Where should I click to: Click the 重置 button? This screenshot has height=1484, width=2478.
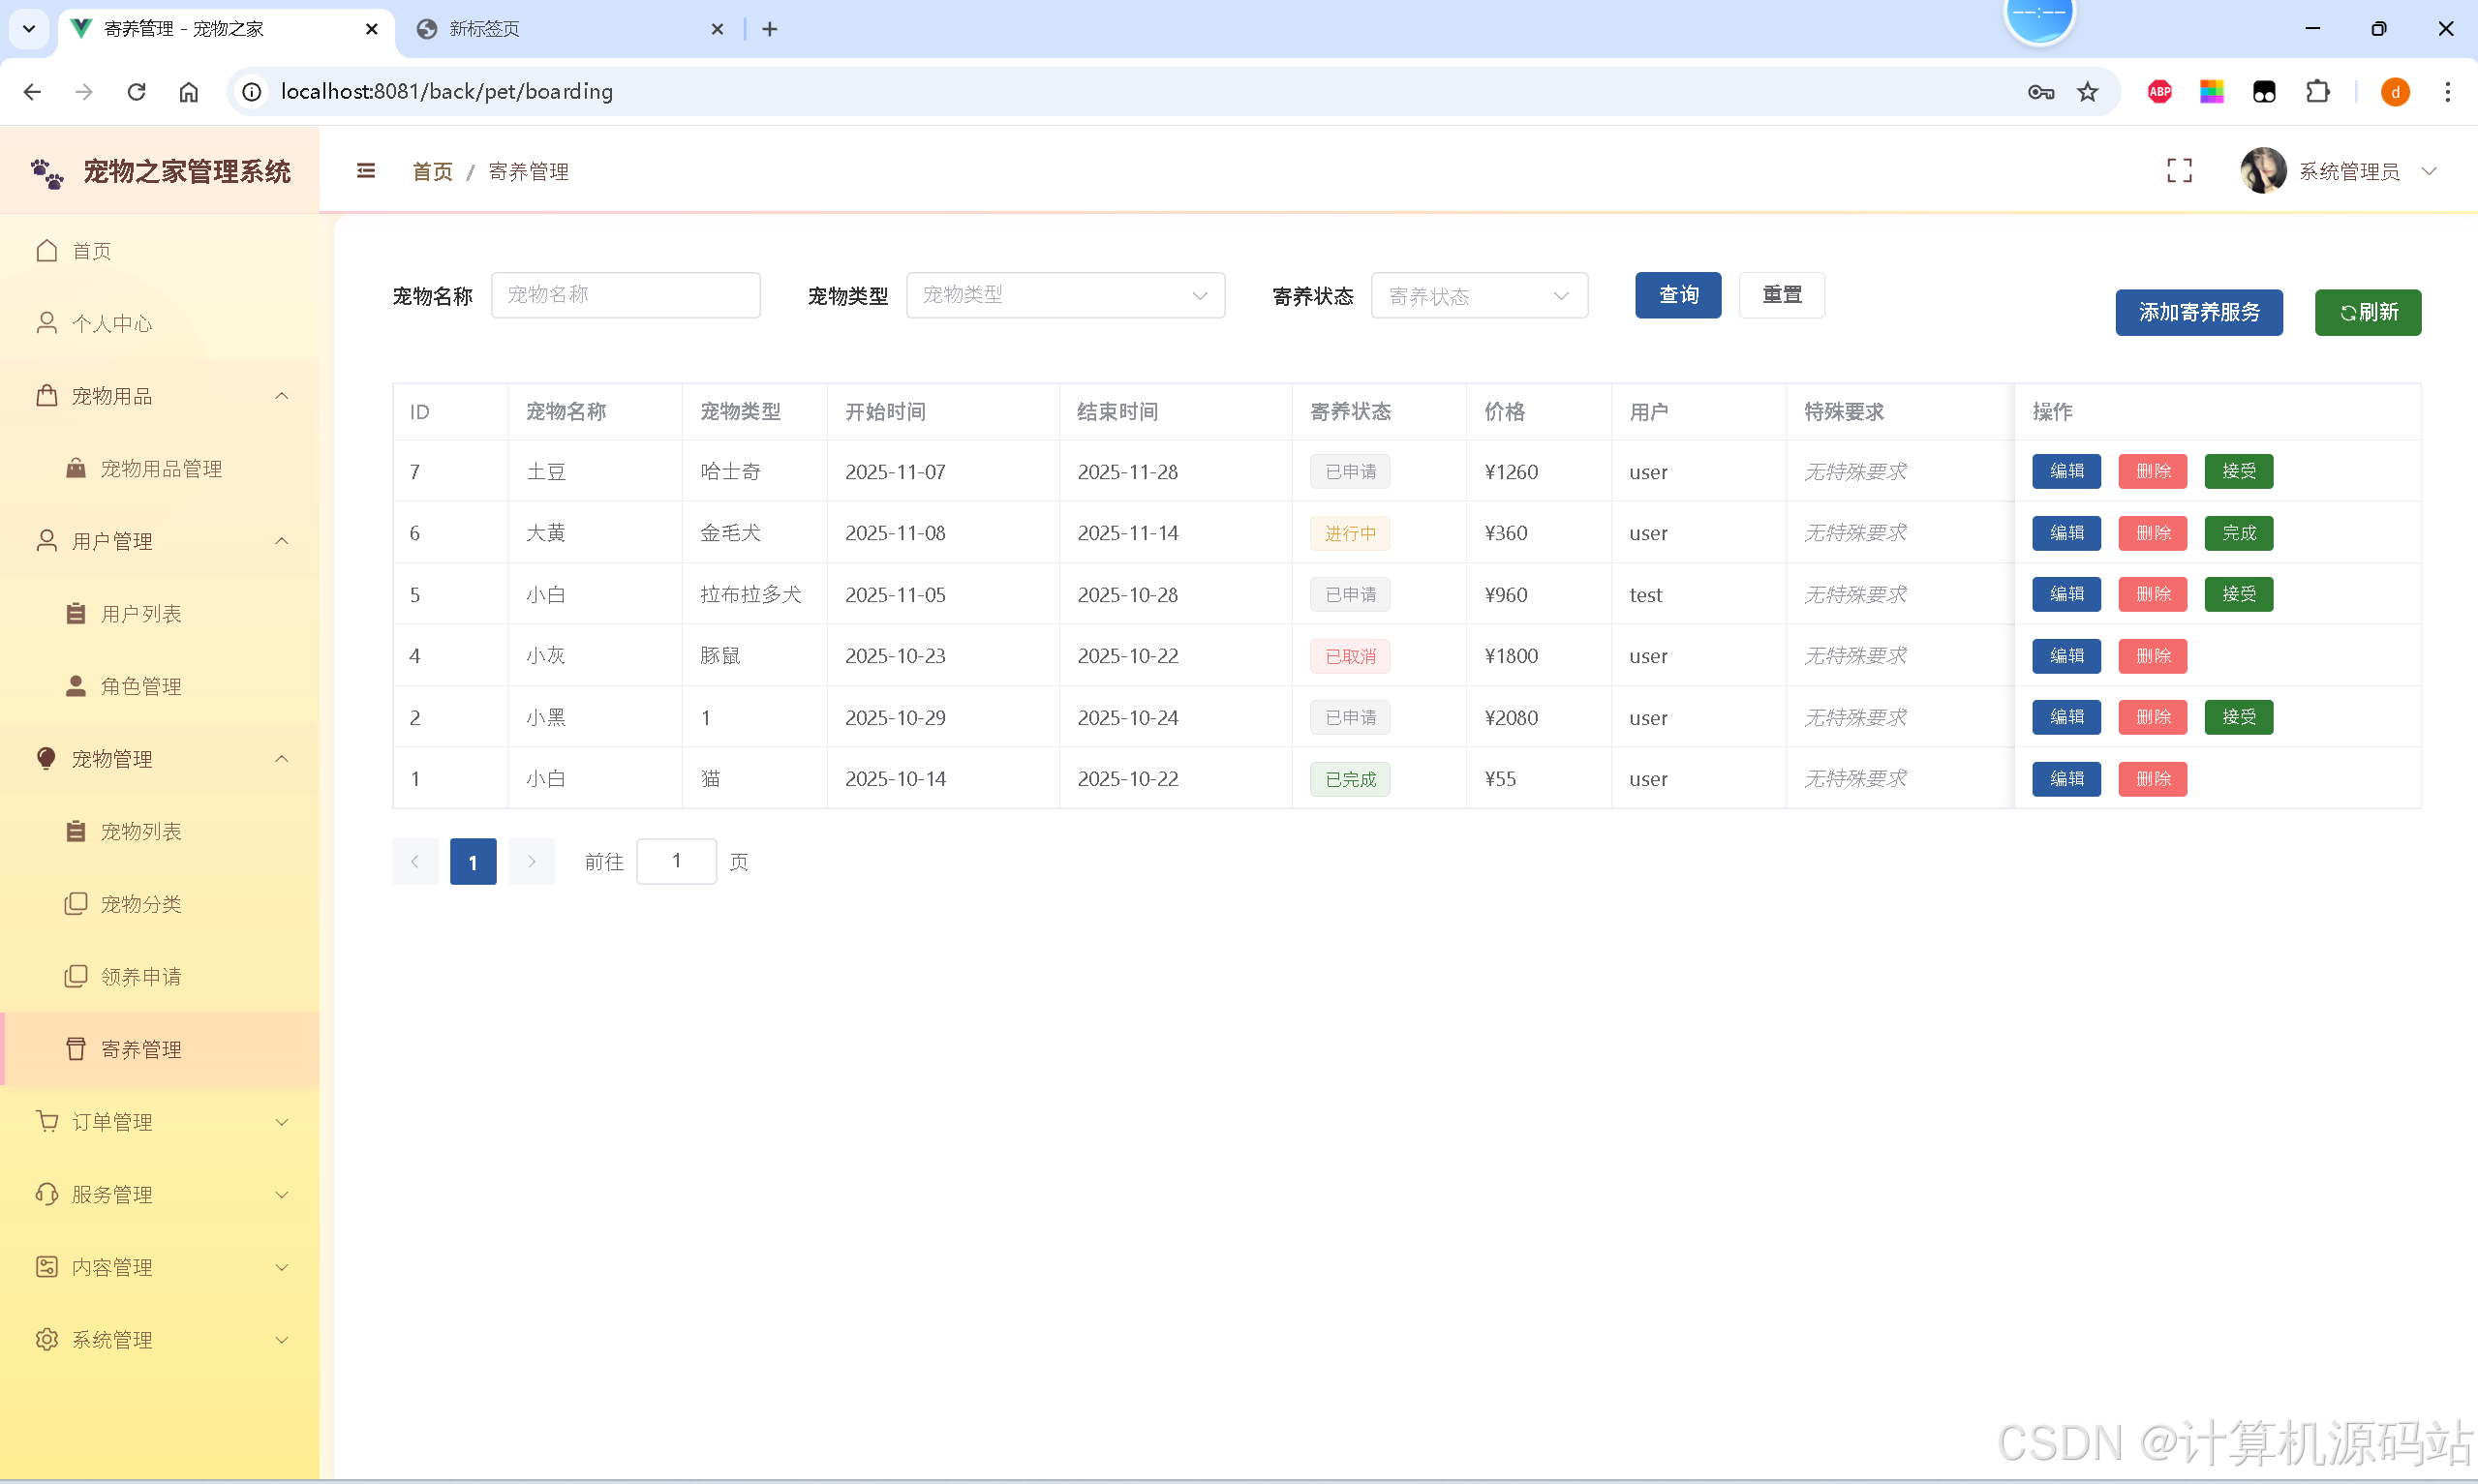tap(1781, 295)
